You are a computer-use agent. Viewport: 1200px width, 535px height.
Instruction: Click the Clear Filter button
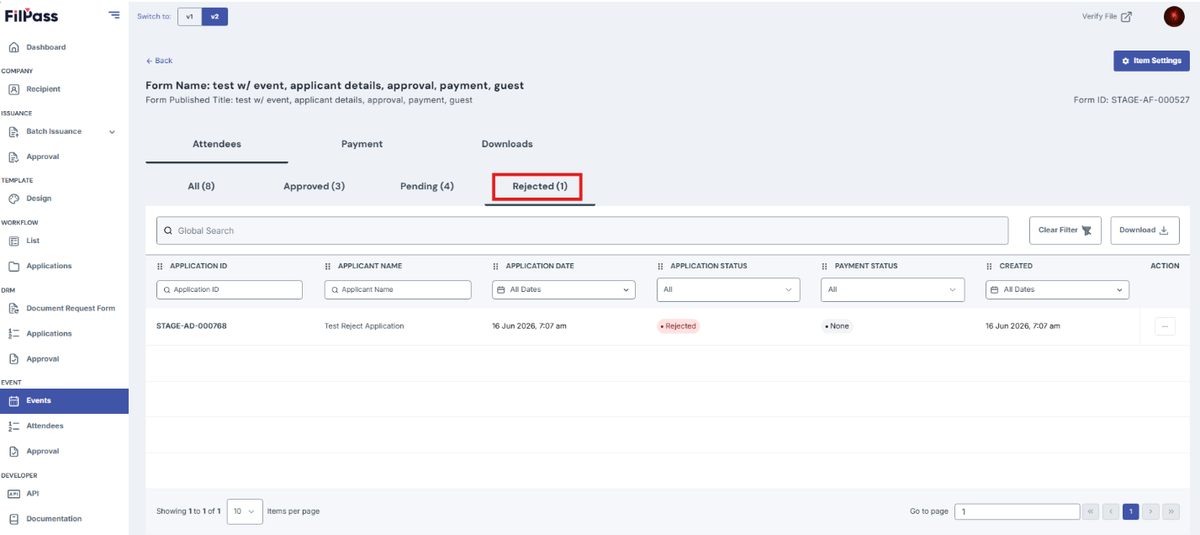tap(1066, 230)
